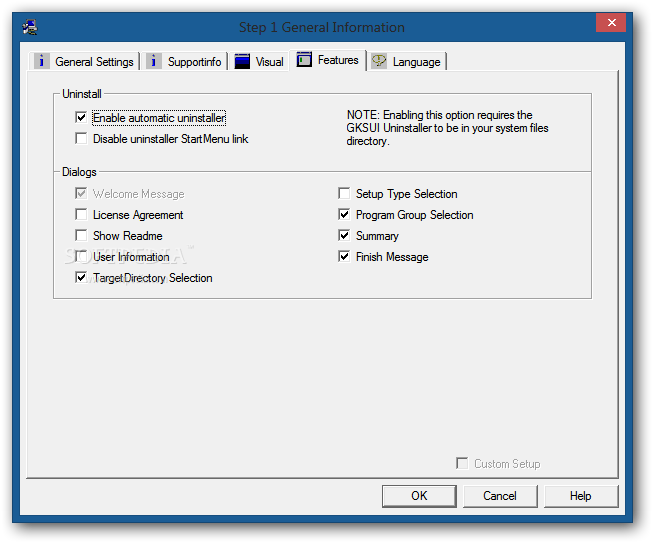Click the Supportinfo tab info icon
Viewport: 653px width, 543px height.
tap(154, 62)
